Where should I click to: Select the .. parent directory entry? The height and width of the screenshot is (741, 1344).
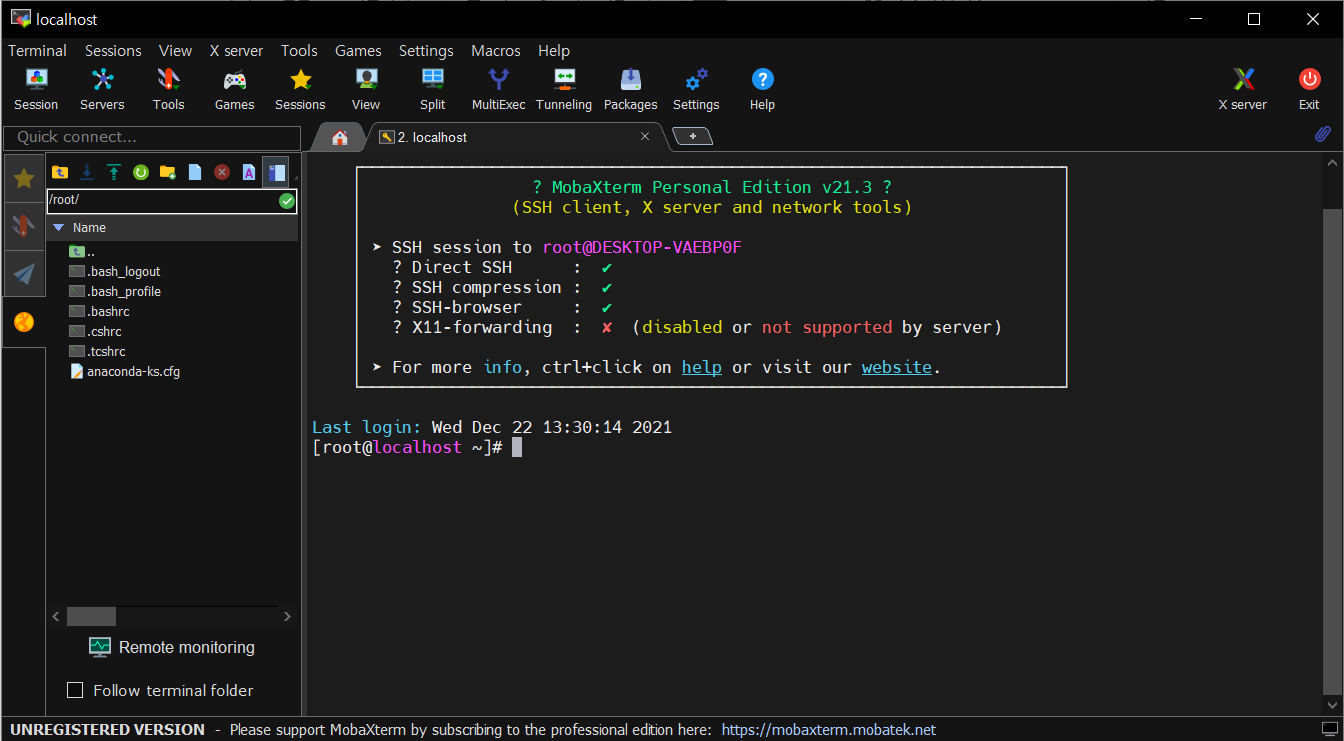tap(82, 251)
